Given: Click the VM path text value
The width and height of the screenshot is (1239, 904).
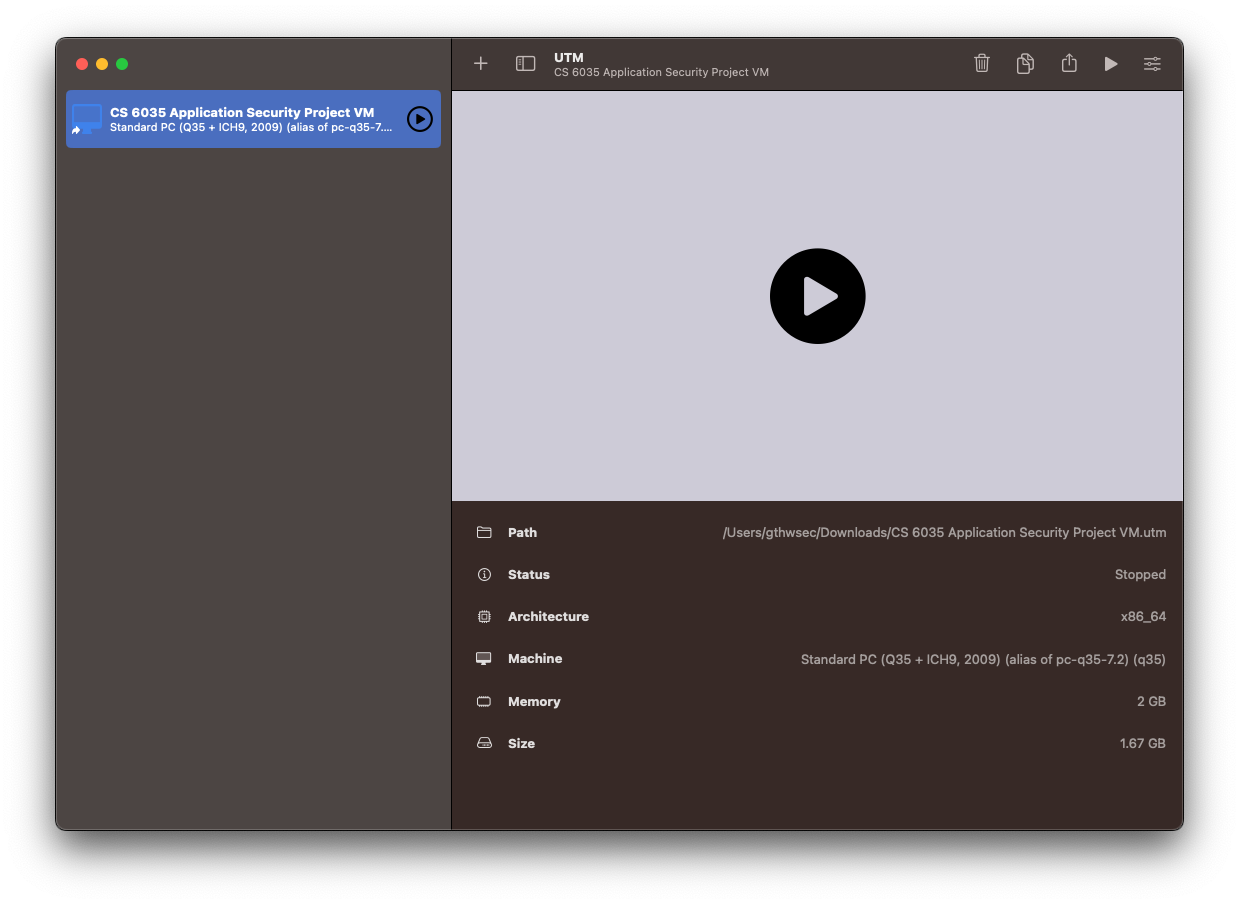Looking at the screenshot, I should (945, 532).
